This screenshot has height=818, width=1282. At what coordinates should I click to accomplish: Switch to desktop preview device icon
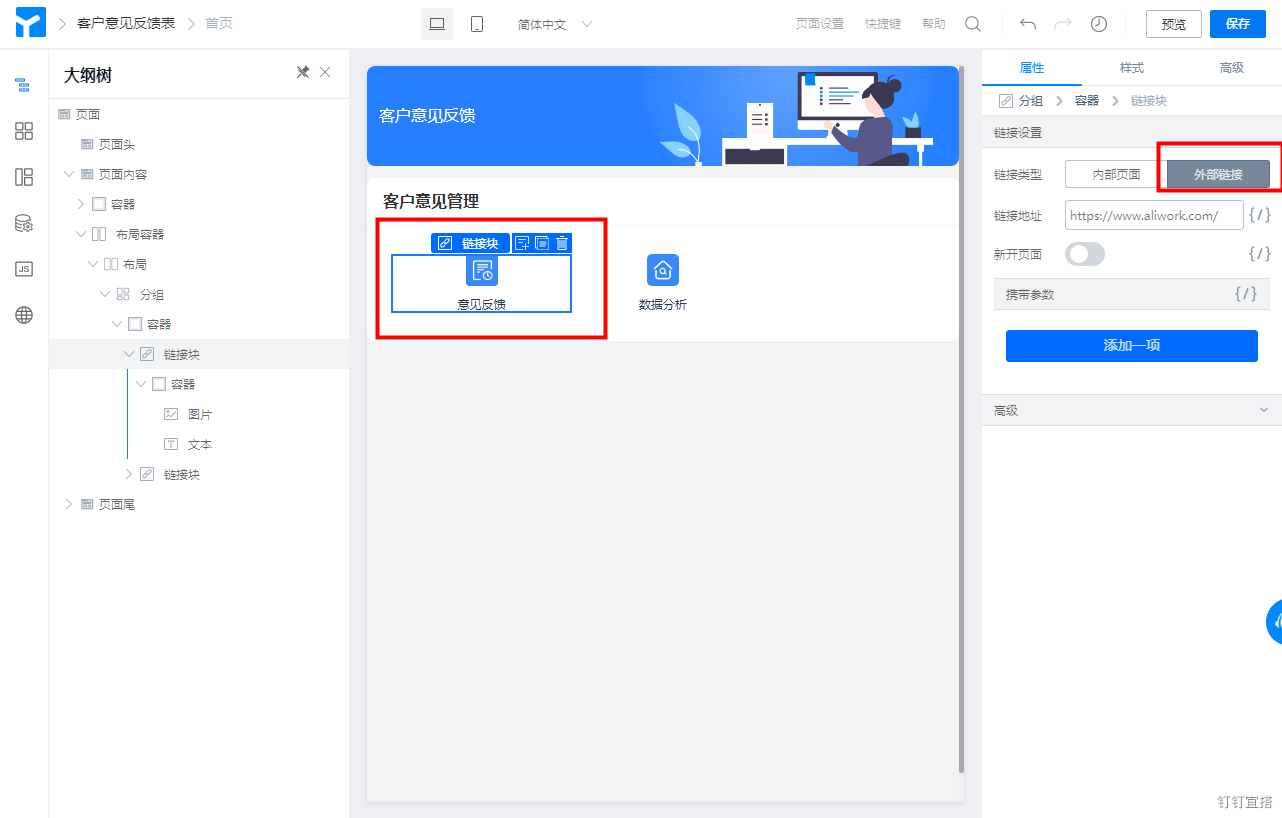coord(437,24)
